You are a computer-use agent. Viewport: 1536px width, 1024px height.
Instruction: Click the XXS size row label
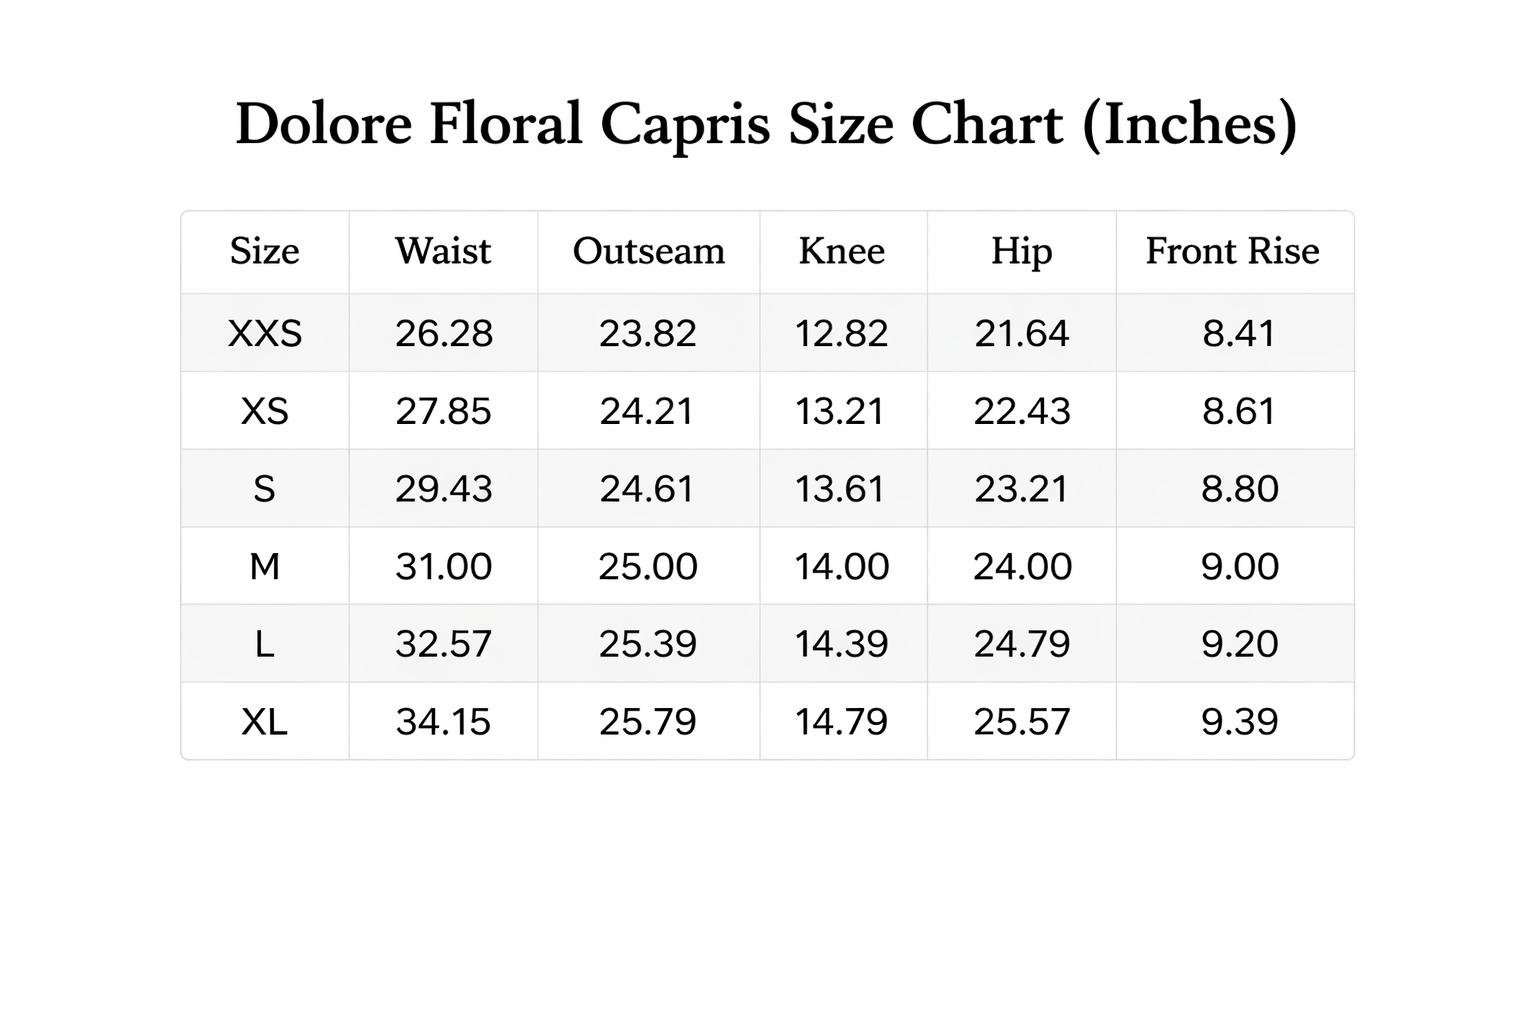pyautogui.click(x=264, y=333)
